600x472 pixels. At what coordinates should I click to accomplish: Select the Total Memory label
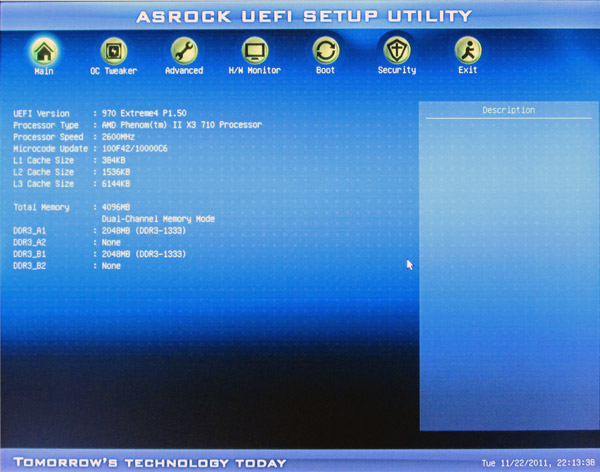coord(41,207)
